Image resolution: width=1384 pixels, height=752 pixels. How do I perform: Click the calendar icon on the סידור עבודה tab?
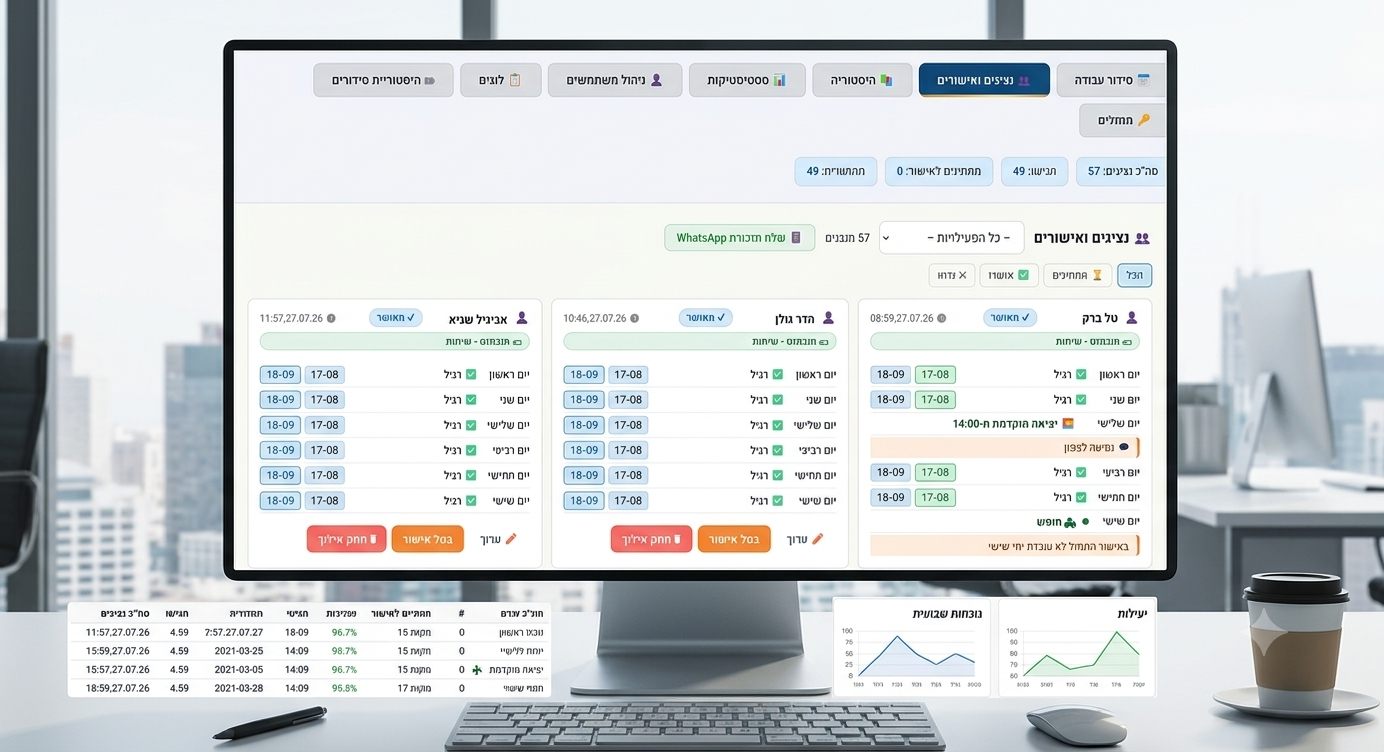(1144, 80)
